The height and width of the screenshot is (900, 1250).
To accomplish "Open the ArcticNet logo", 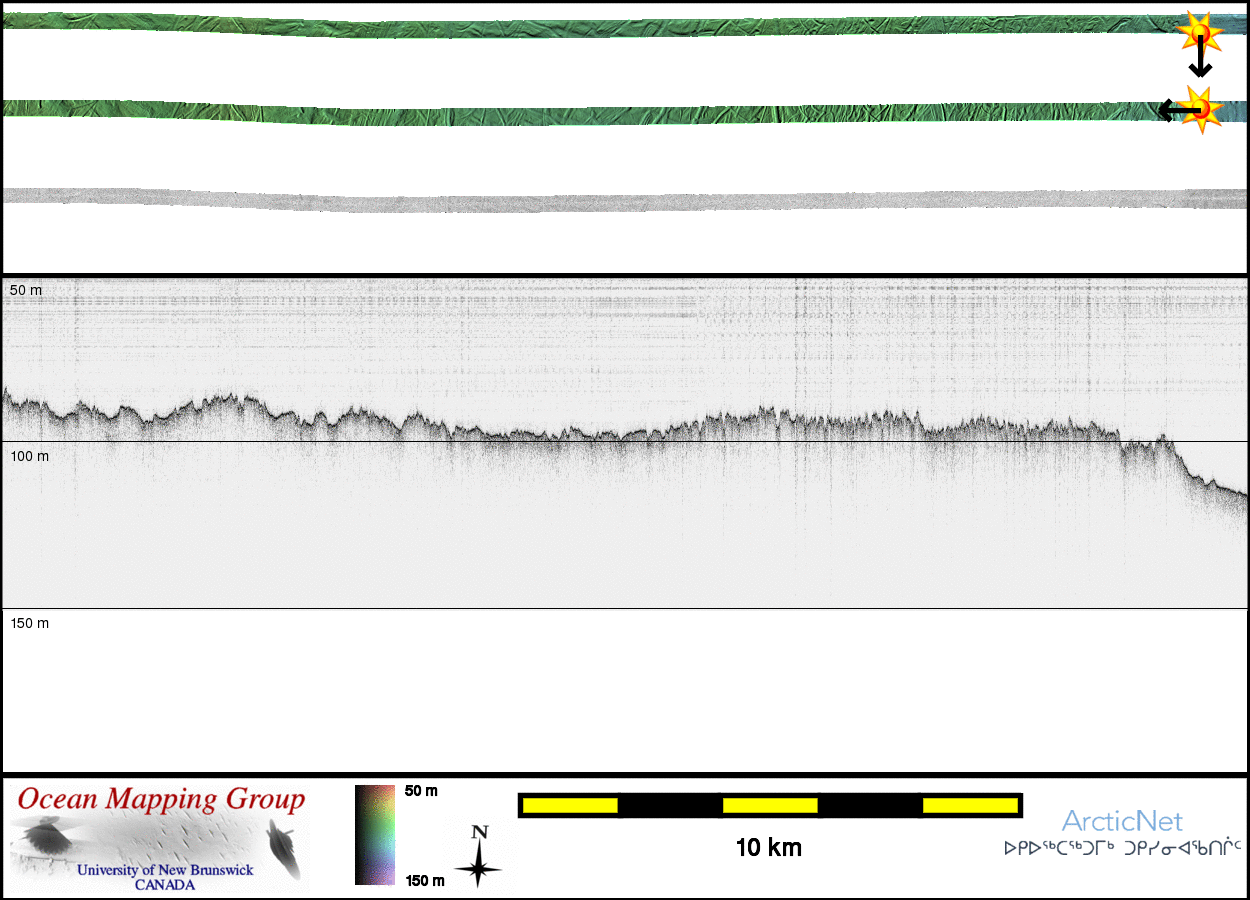I will [1122, 822].
